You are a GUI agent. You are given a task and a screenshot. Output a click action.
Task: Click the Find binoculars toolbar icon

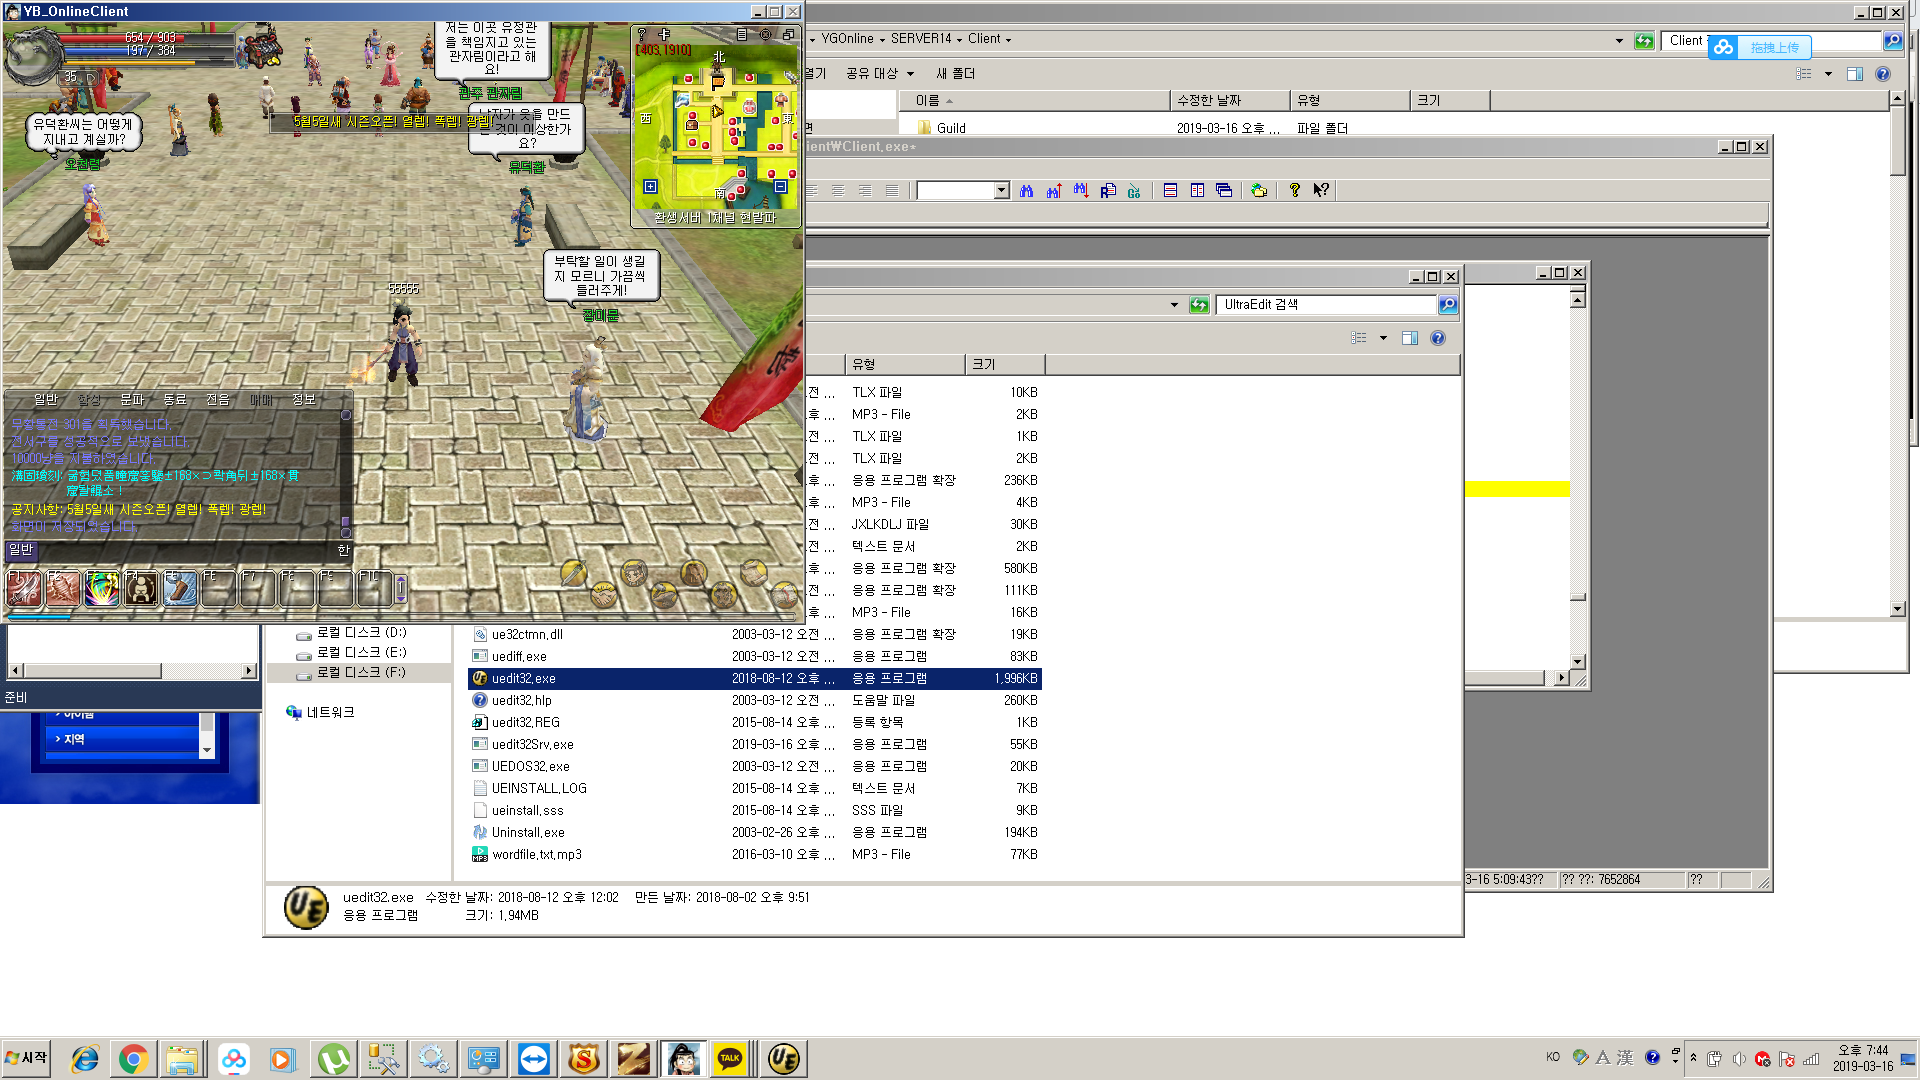pyautogui.click(x=1026, y=191)
